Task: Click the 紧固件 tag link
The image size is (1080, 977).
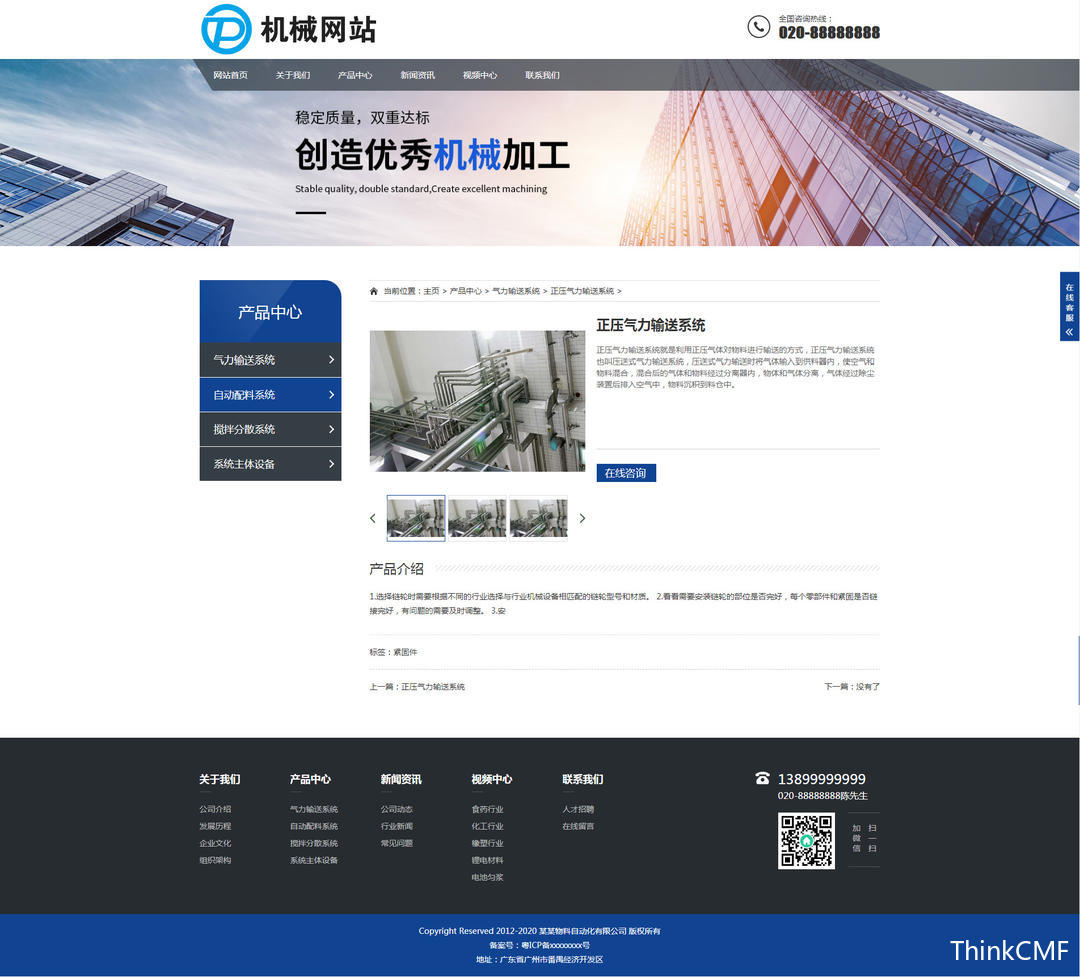Action: tap(405, 652)
